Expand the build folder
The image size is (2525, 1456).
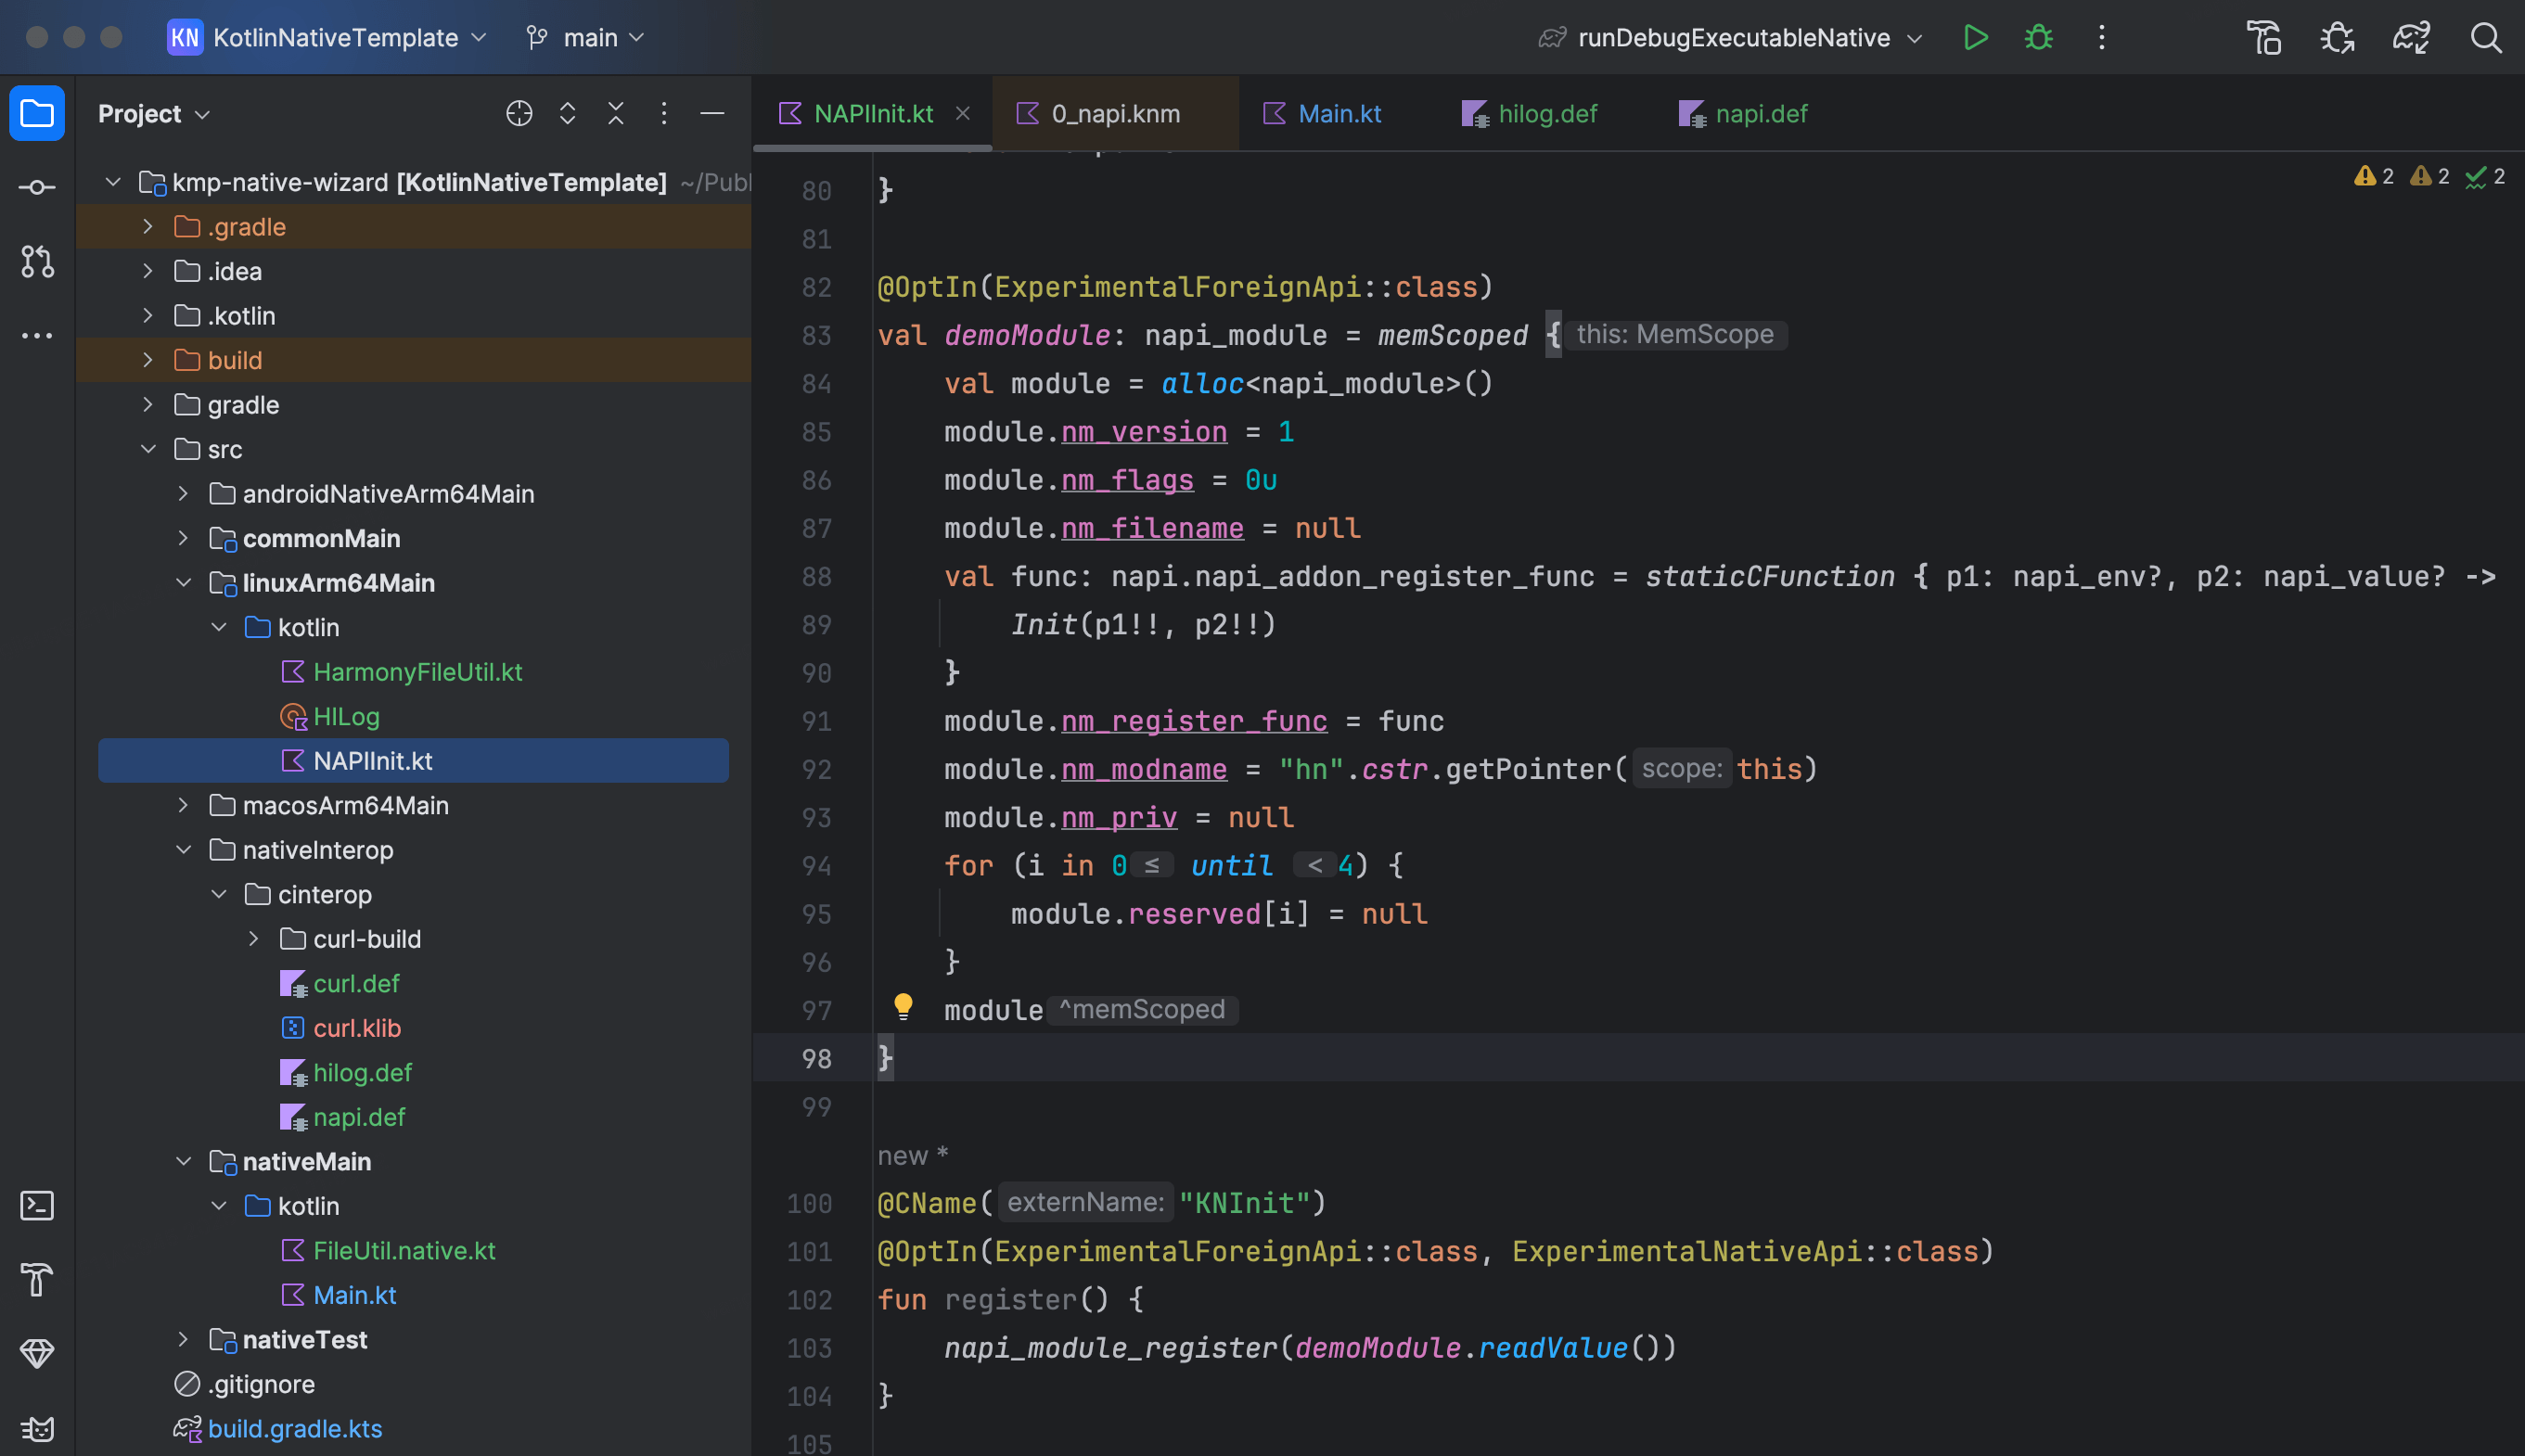point(148,359)
